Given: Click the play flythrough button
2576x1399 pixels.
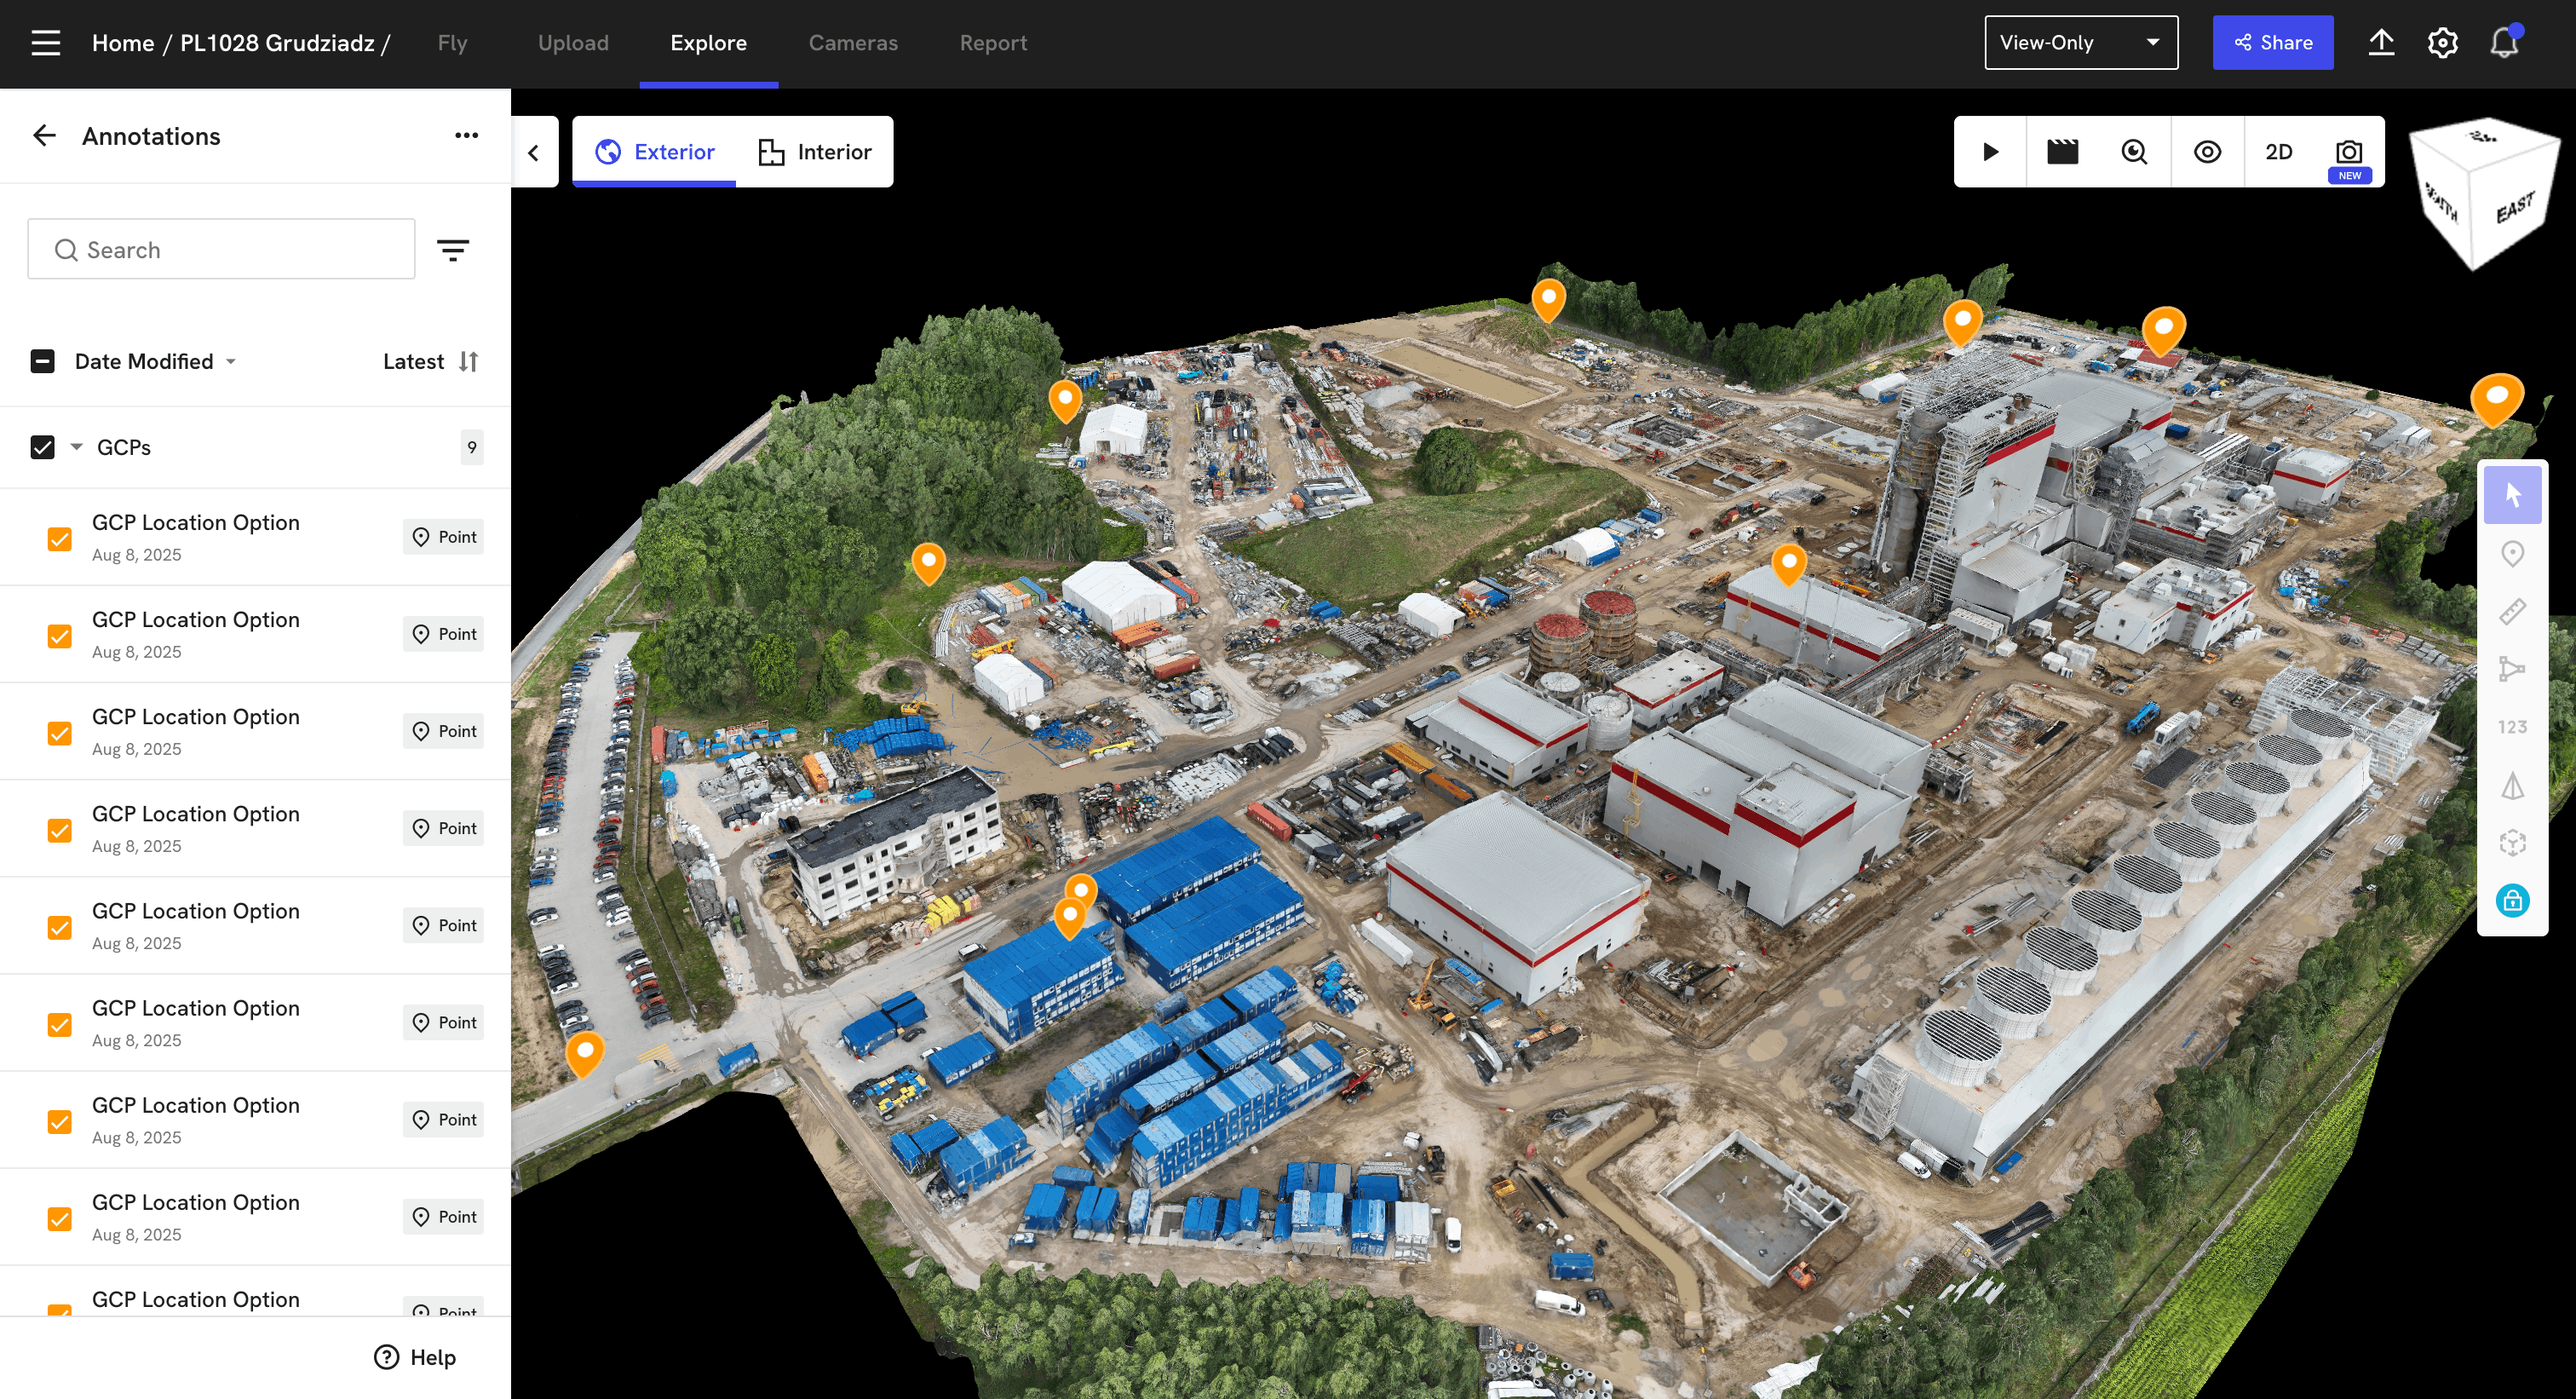Looking at the screenshot, I should click(x=1990, y=152).
